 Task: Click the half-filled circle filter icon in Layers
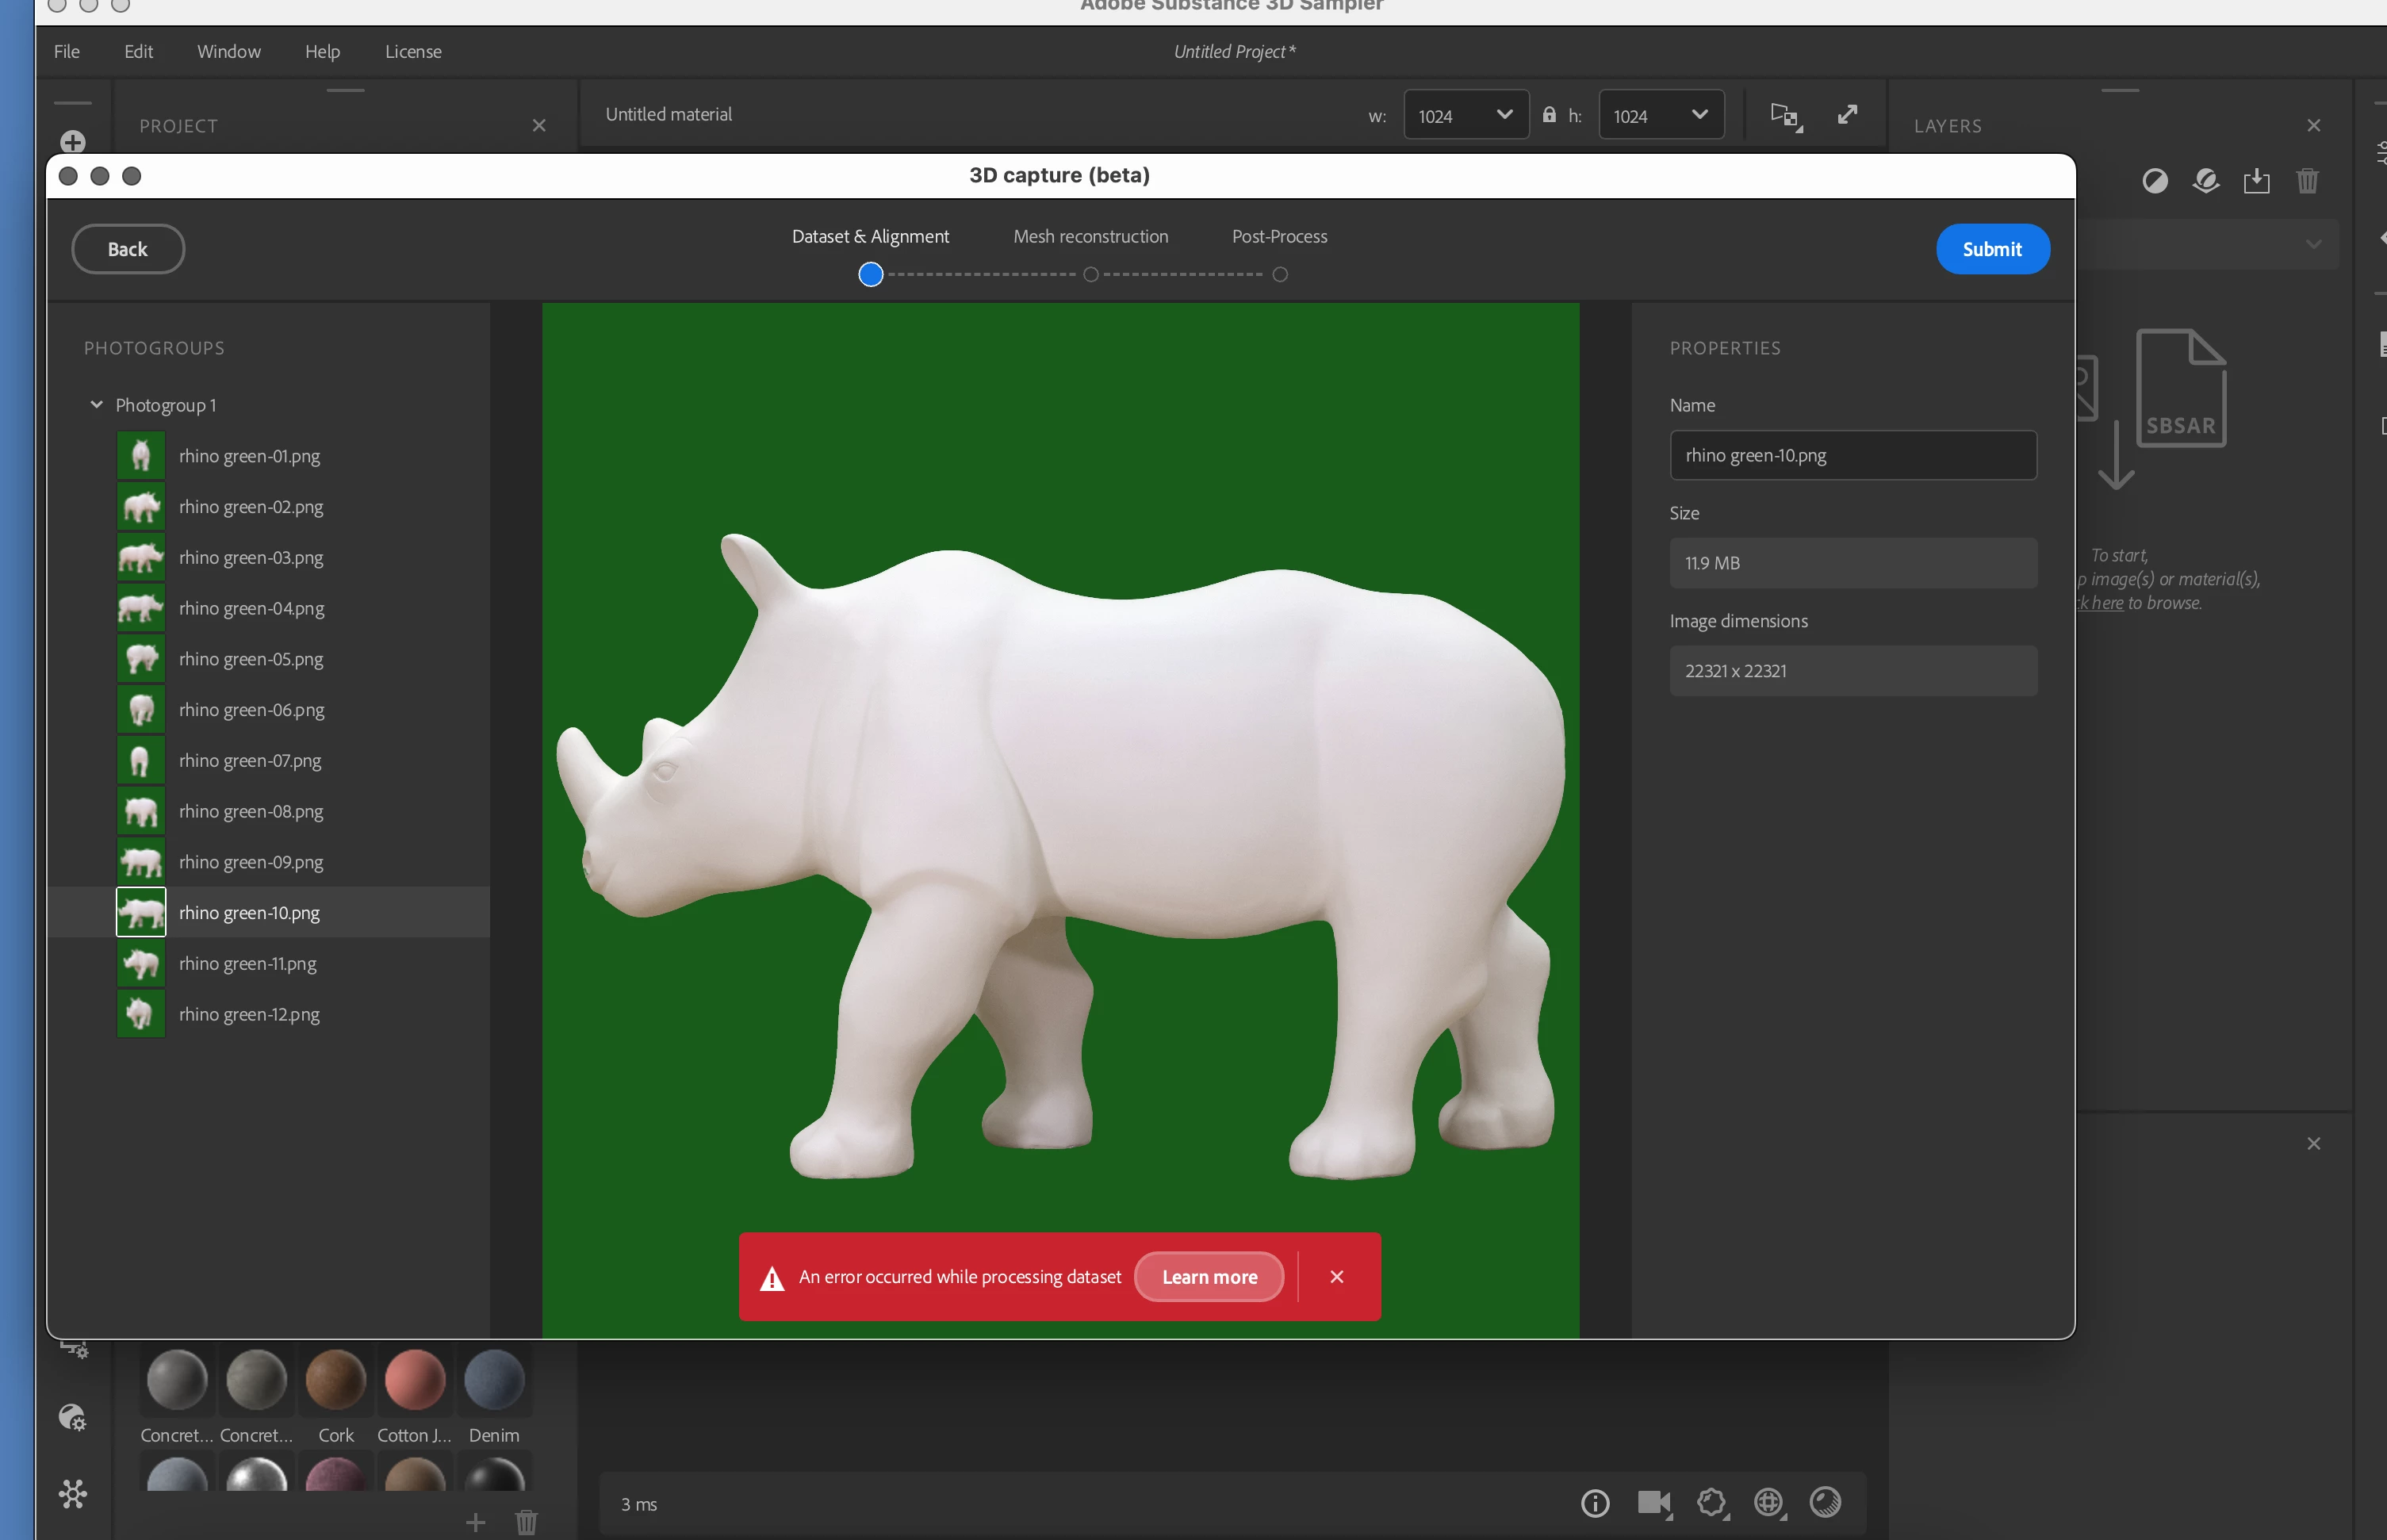[x=2155, y=181]
